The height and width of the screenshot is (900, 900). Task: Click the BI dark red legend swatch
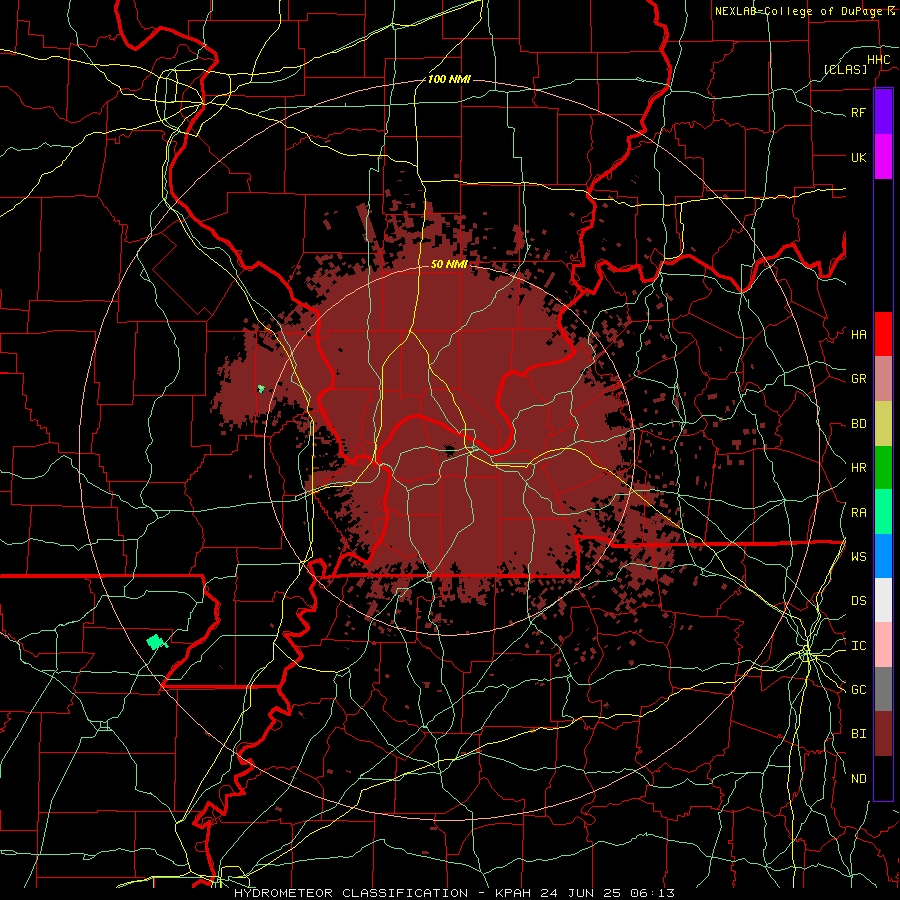click(x=883, y=734)
